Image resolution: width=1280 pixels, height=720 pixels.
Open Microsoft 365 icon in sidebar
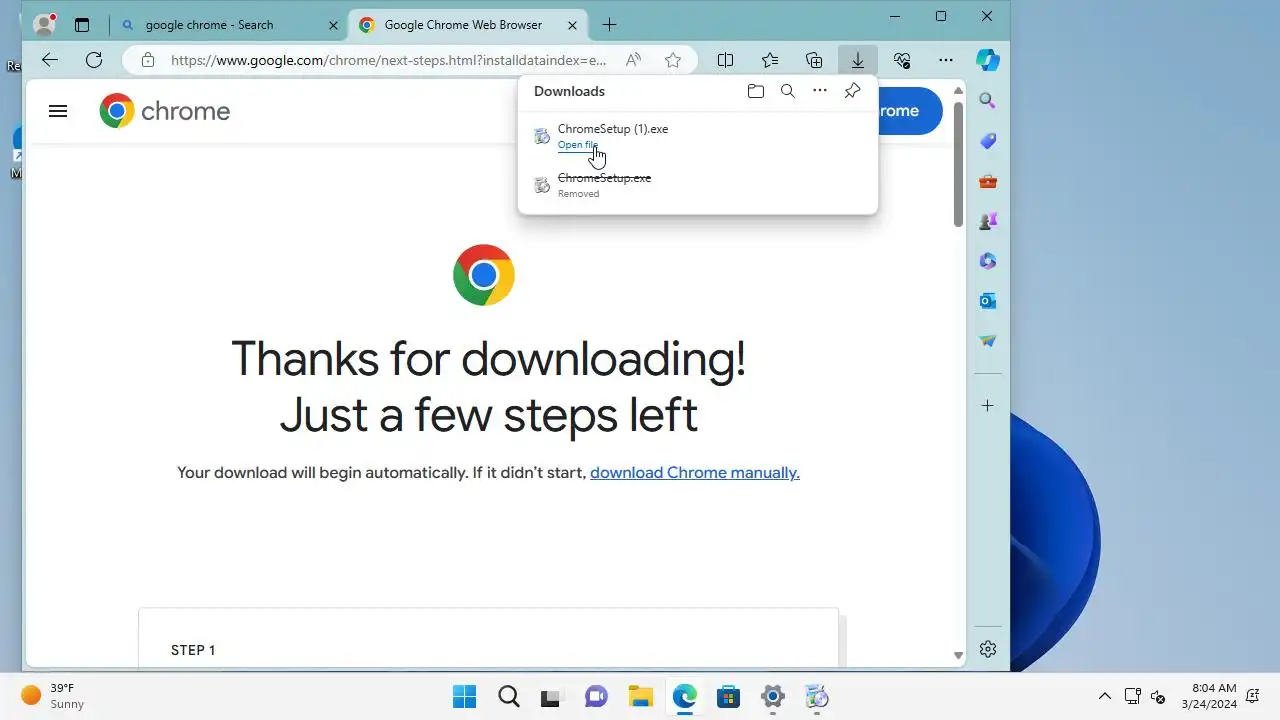pyautogui.click(x=988, y=261)
